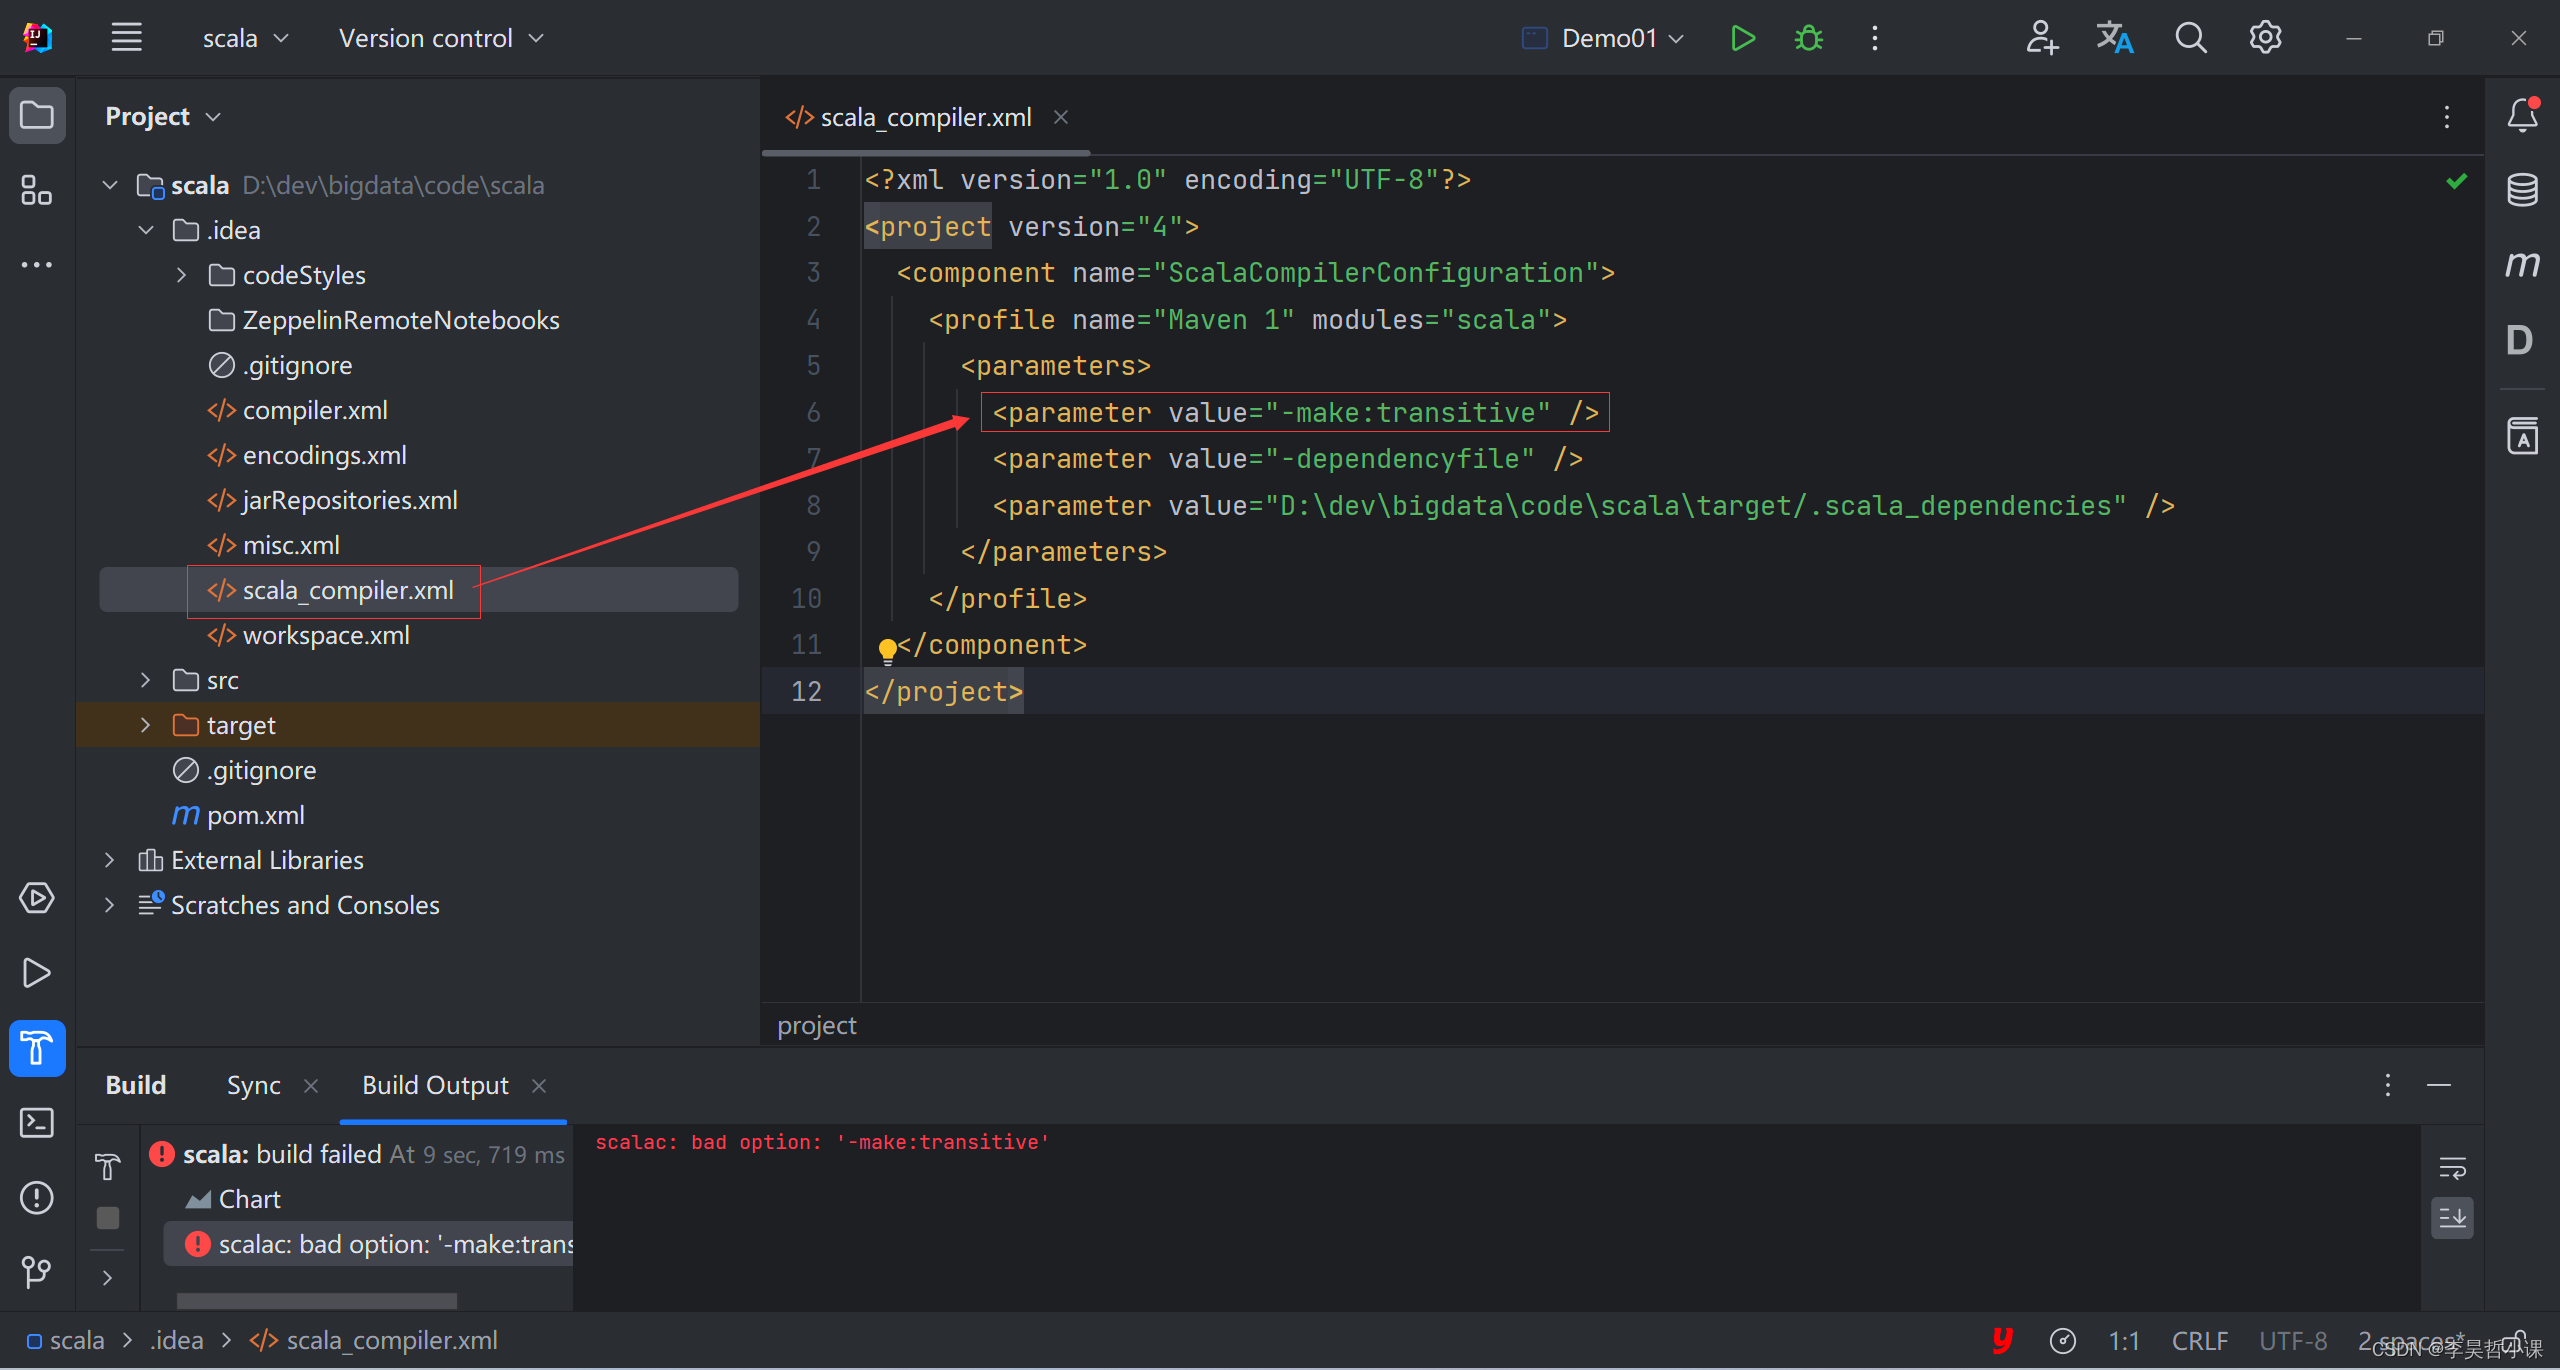The image size is (2560, 1370).
Task: Collapse the scala root folder
Action: click(110, 185)
